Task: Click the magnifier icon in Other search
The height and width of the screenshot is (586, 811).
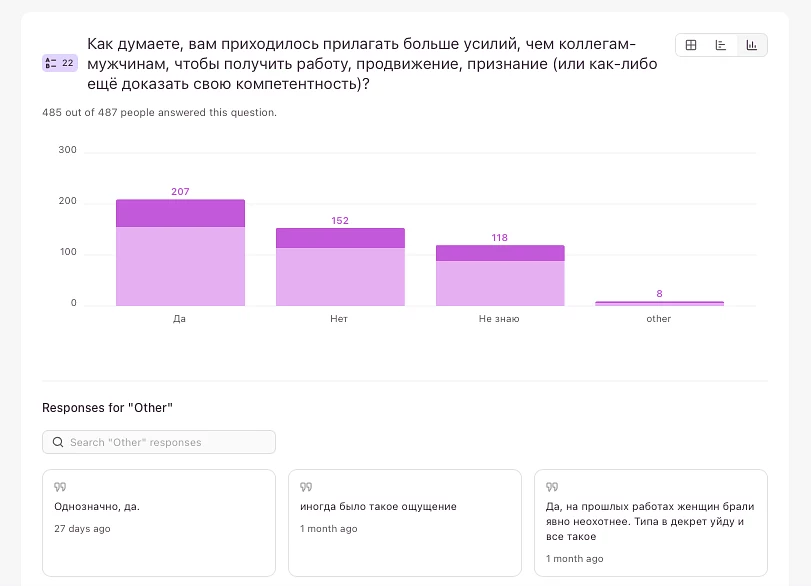Action: tap(59, 442)
